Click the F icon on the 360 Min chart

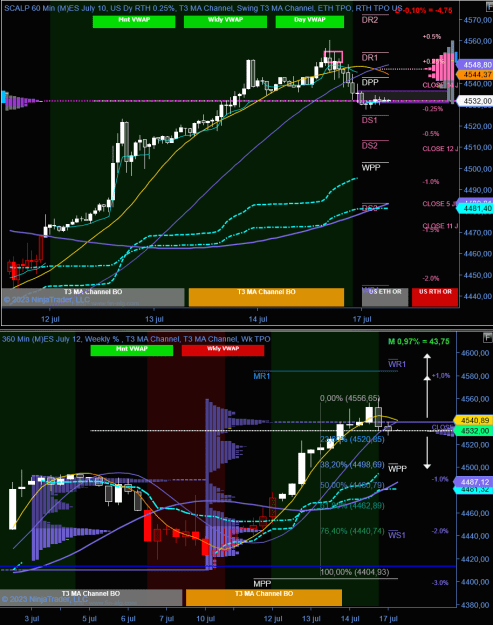488,338
